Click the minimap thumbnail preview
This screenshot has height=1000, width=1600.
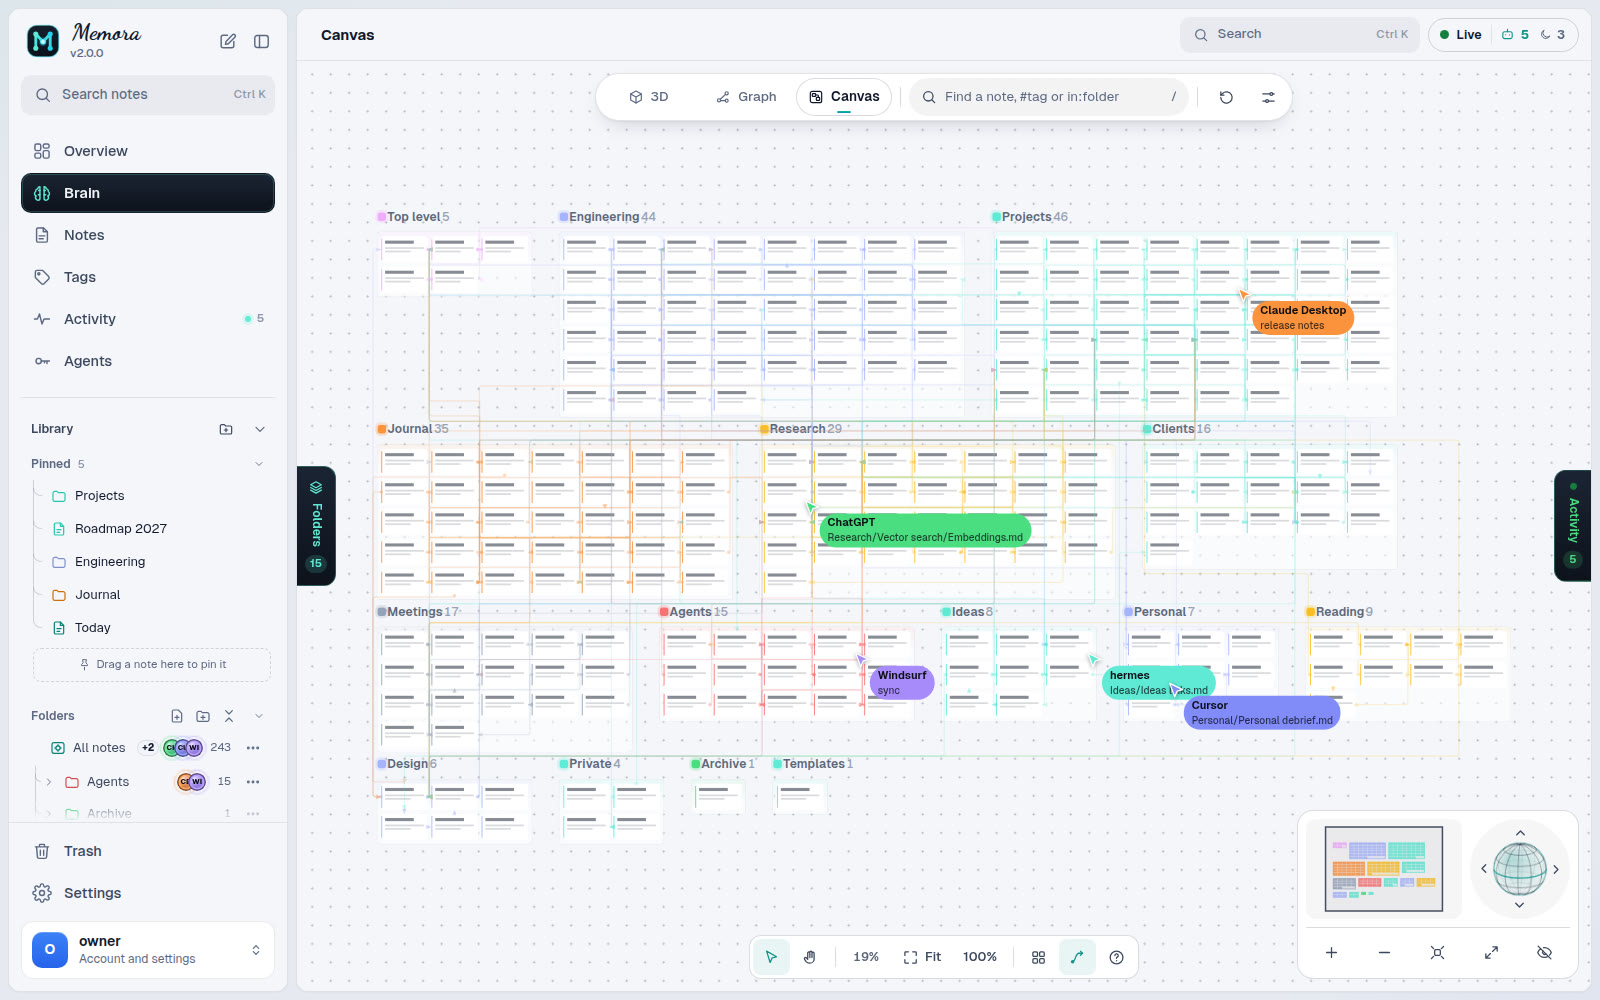1384,869
